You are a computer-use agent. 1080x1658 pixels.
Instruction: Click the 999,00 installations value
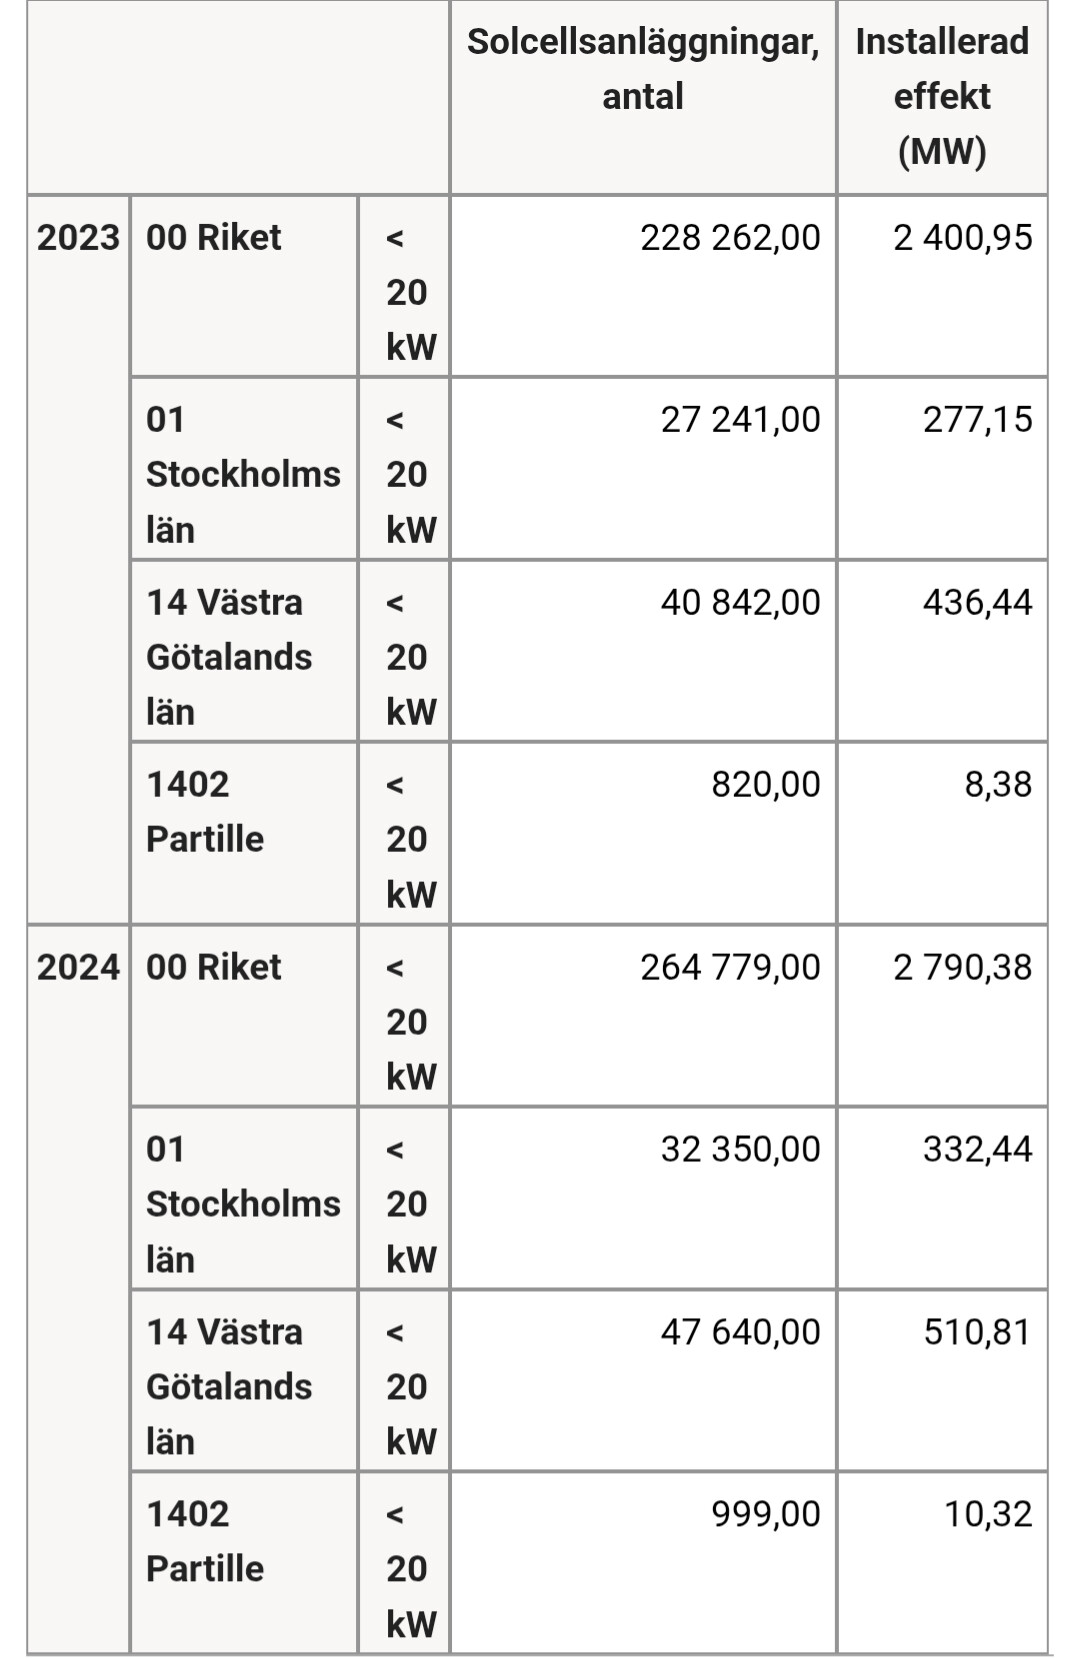765,1514
